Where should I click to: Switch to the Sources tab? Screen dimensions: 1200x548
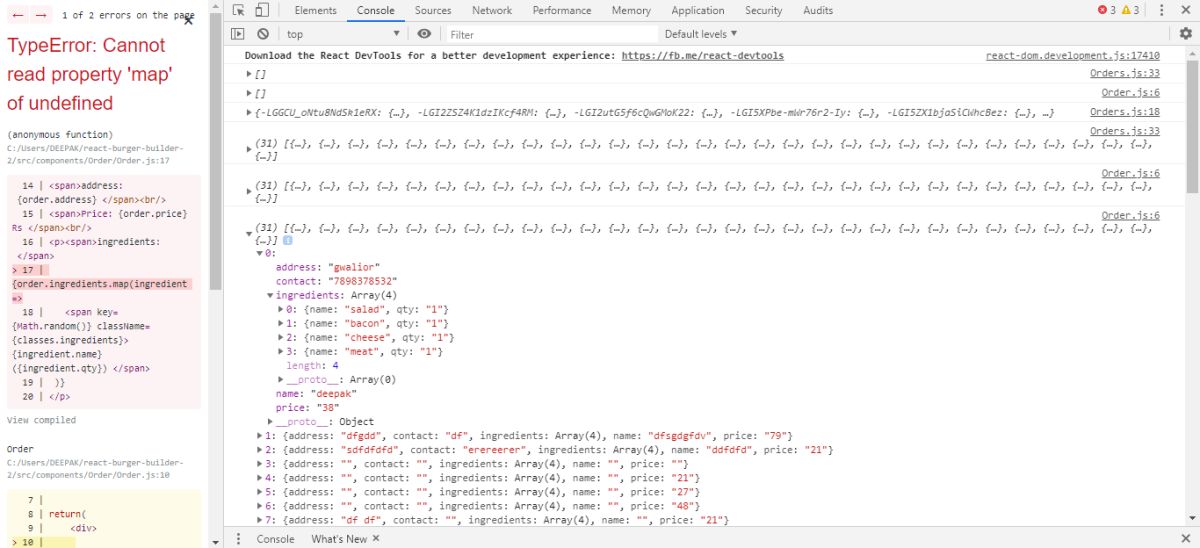coord(433,10)
